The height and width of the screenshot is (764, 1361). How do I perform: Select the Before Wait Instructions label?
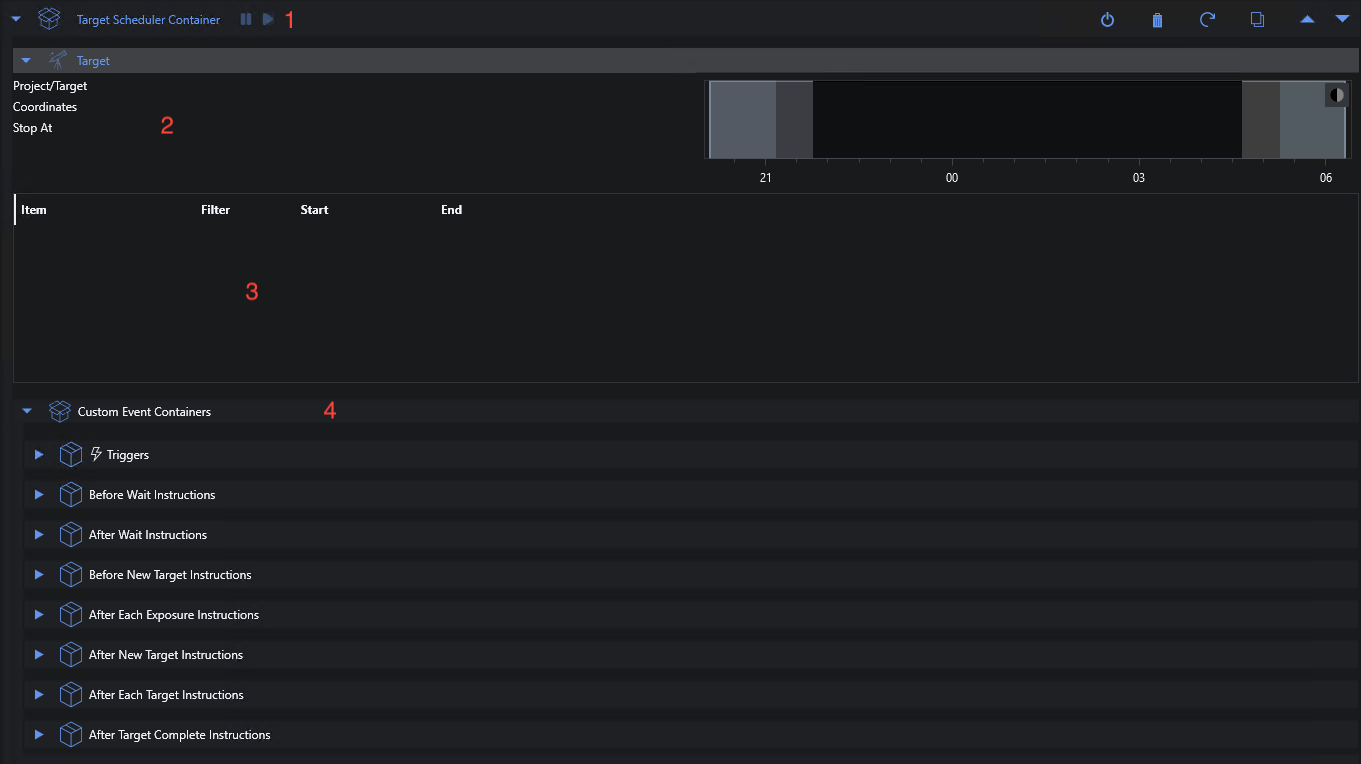[152, 495]
